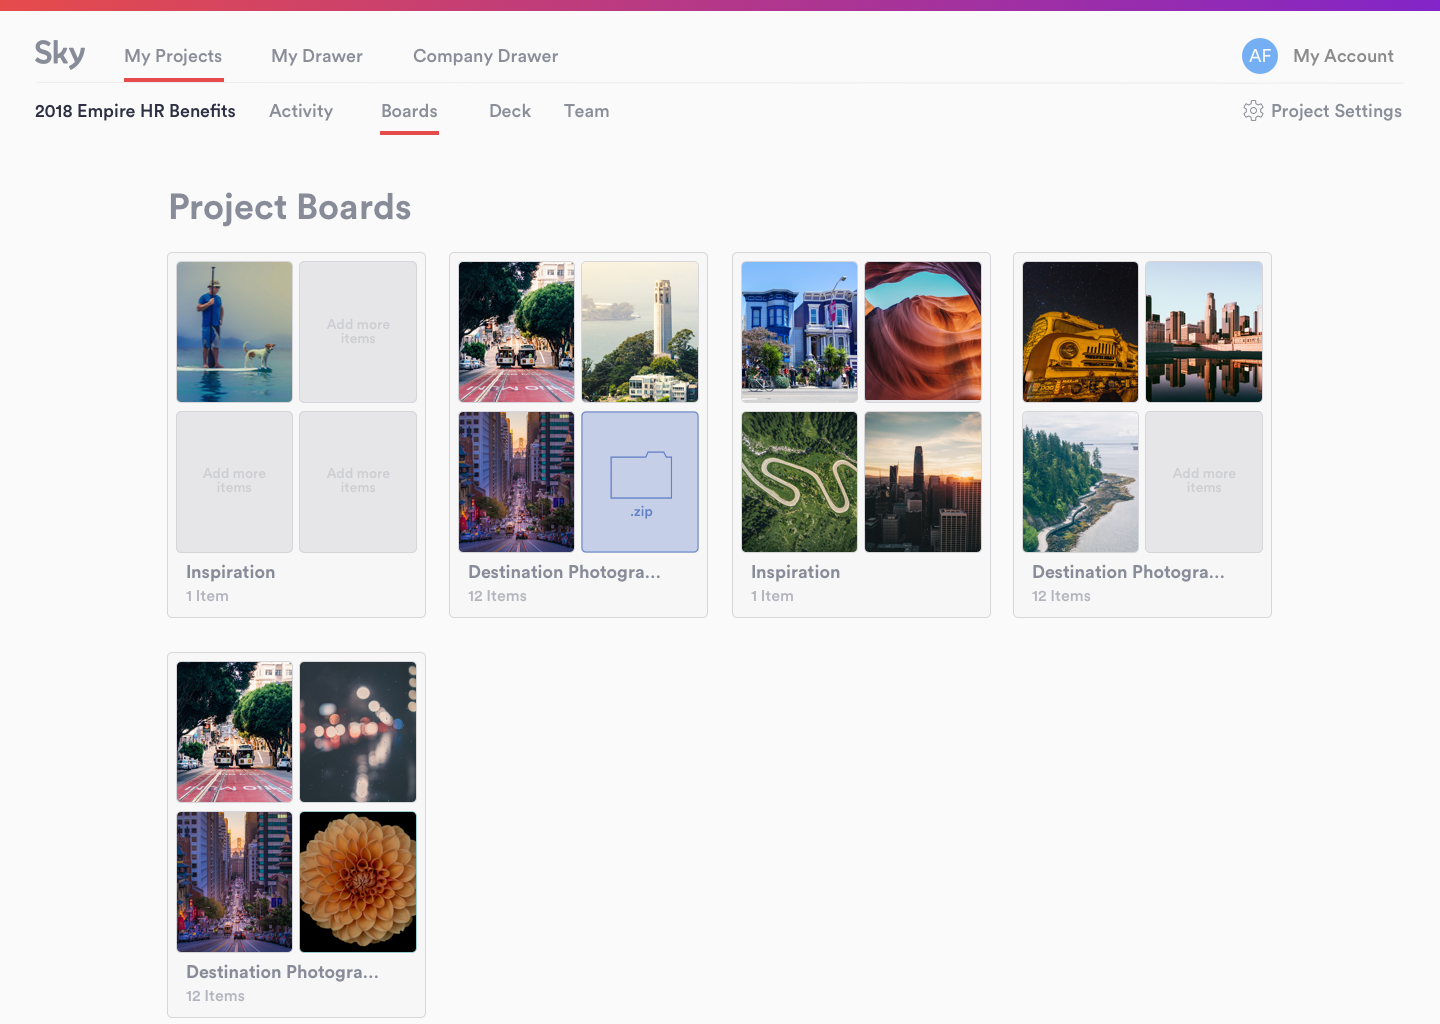Open the Coit Tower photo thumbnail
The height and width of the screenshot is (1024, 1440).
(639, 331)
